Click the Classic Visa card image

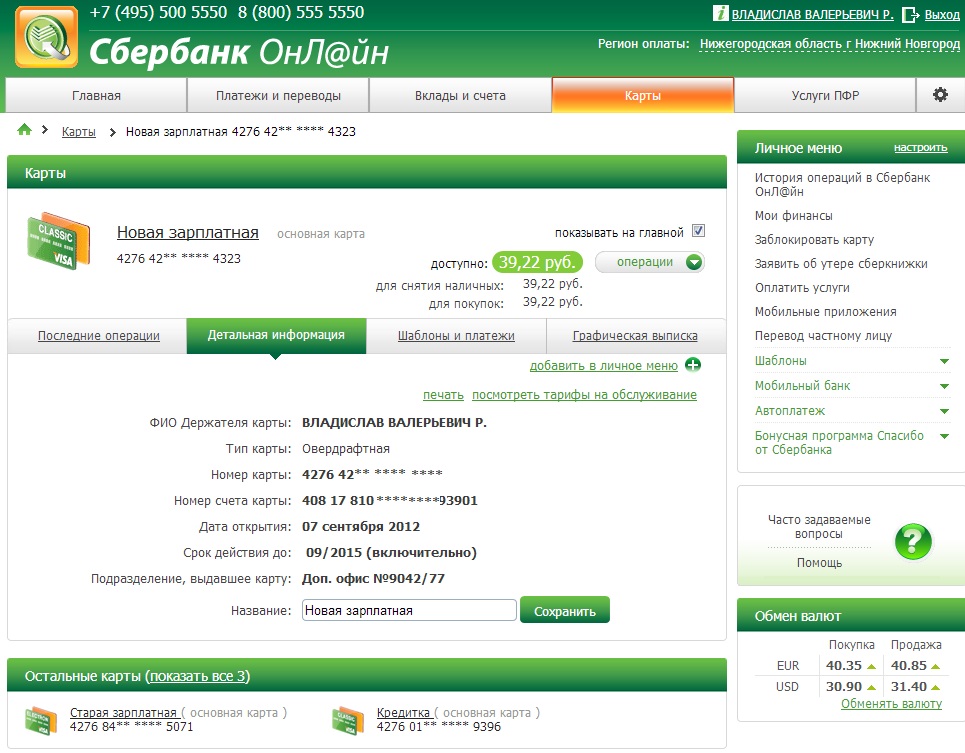59,241
